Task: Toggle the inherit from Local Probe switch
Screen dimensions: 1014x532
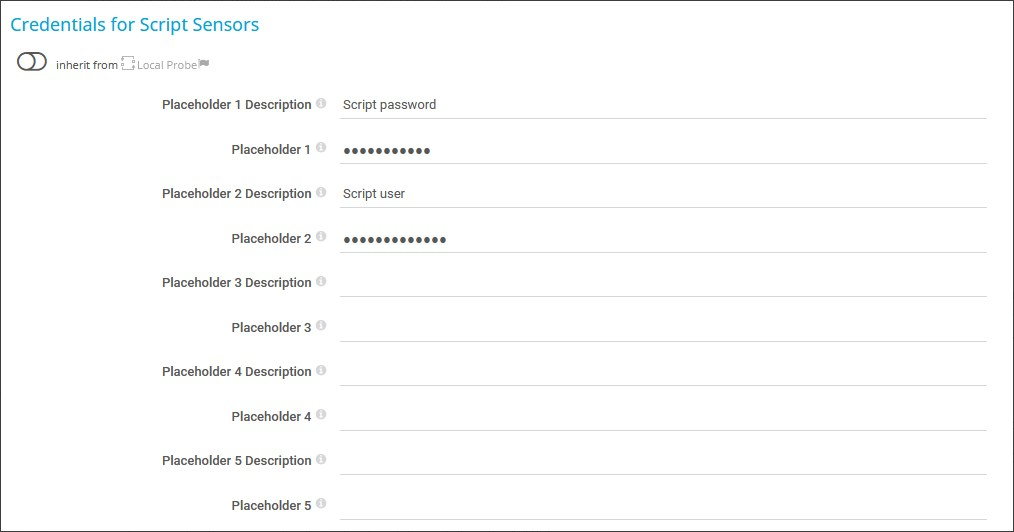Action: 32,62
